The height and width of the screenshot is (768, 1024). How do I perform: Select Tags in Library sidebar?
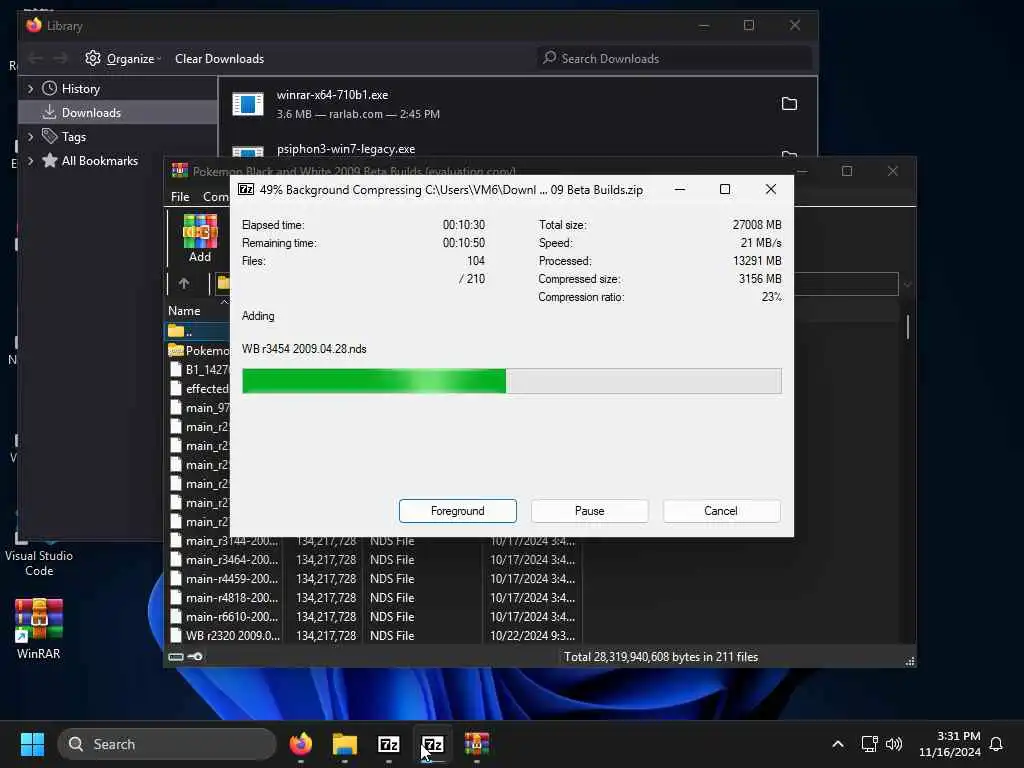(73, 136)
